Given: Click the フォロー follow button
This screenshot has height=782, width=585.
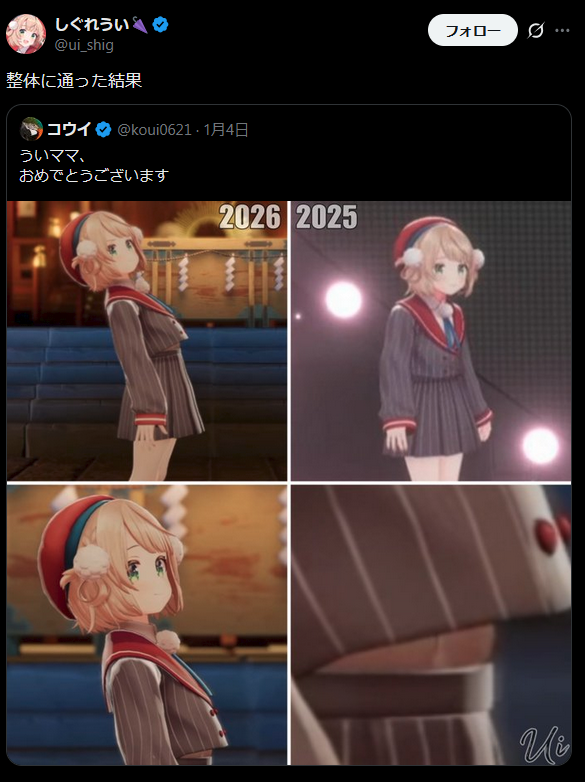Looking at the screenshot, I should 472,30.
